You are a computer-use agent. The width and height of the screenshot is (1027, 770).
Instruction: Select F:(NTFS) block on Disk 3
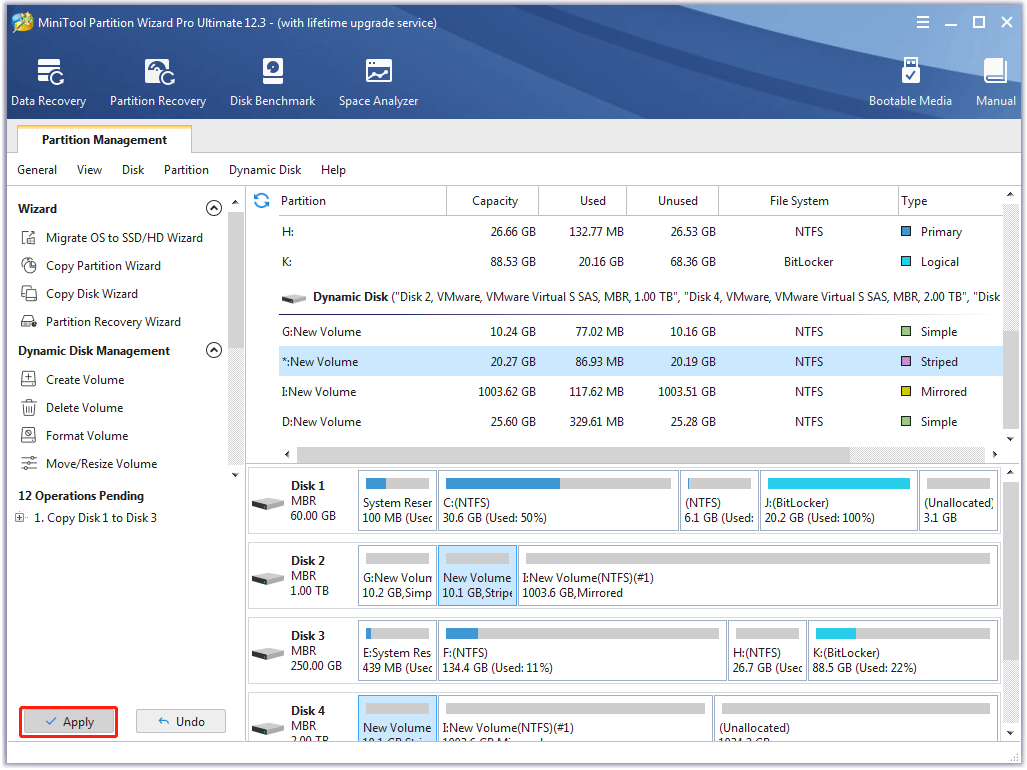(x=582, y=651)
